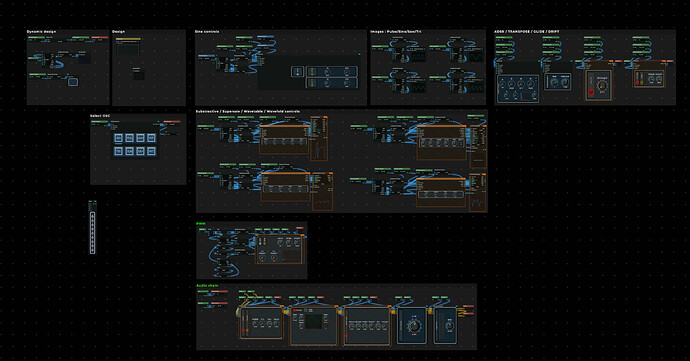Select the green 'Drone' group title
Screen dimensions: 690x361
201,224
